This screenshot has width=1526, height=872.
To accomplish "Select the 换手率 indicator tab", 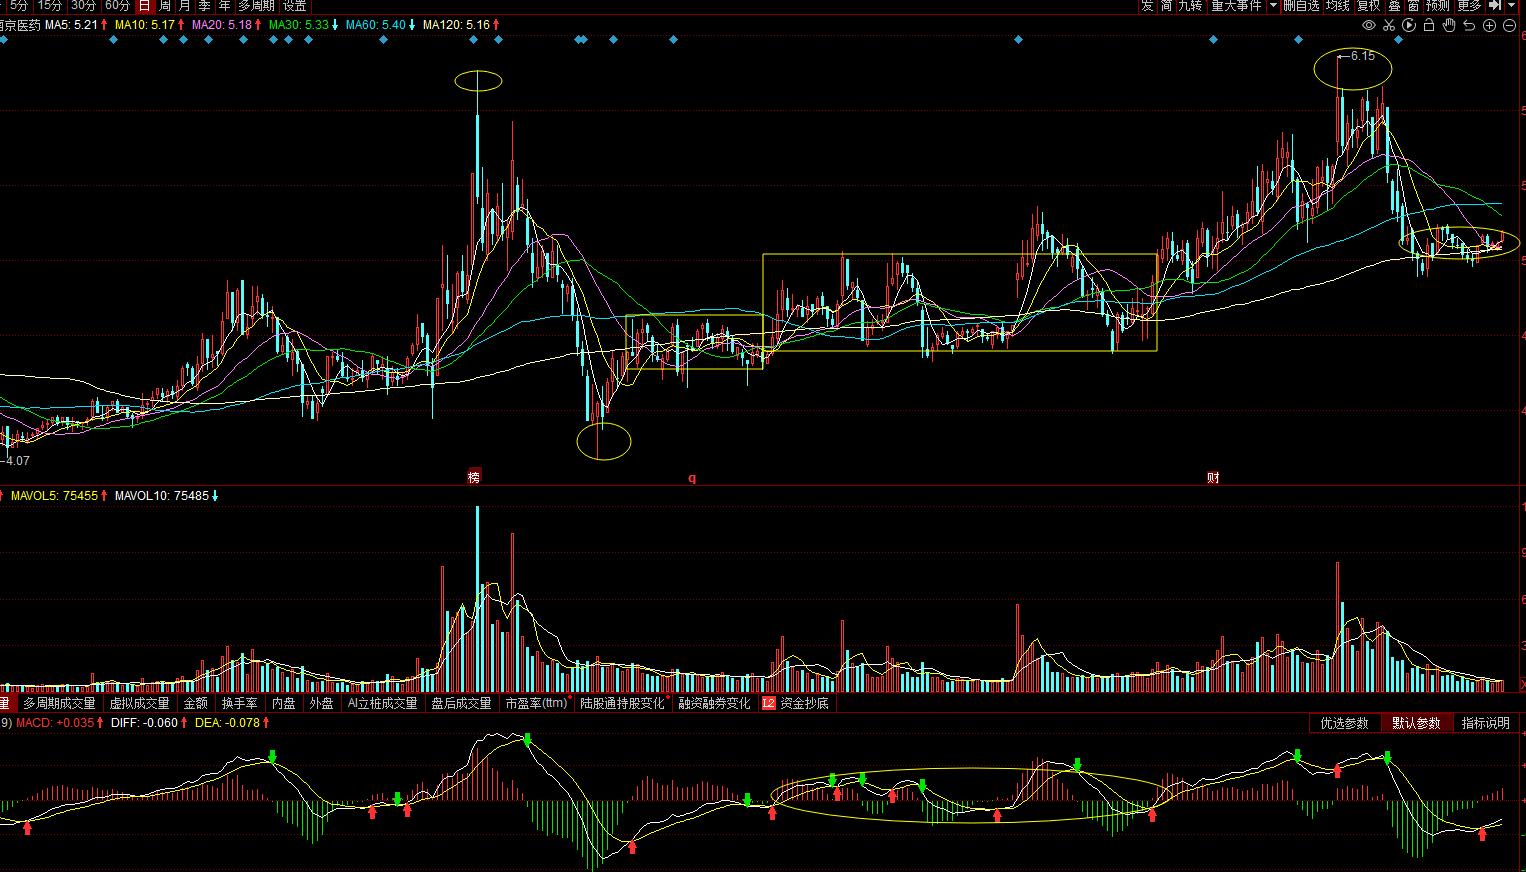I will pos(240,703).
